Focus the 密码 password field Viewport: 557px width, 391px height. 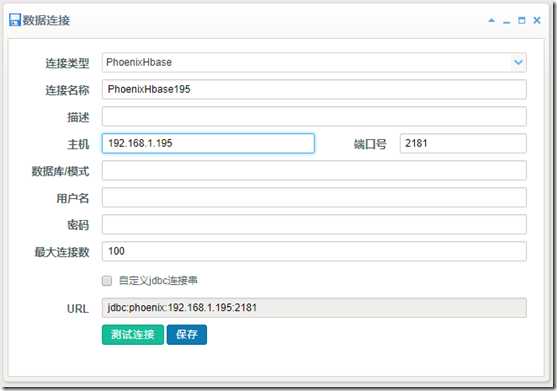coord(314,224)
